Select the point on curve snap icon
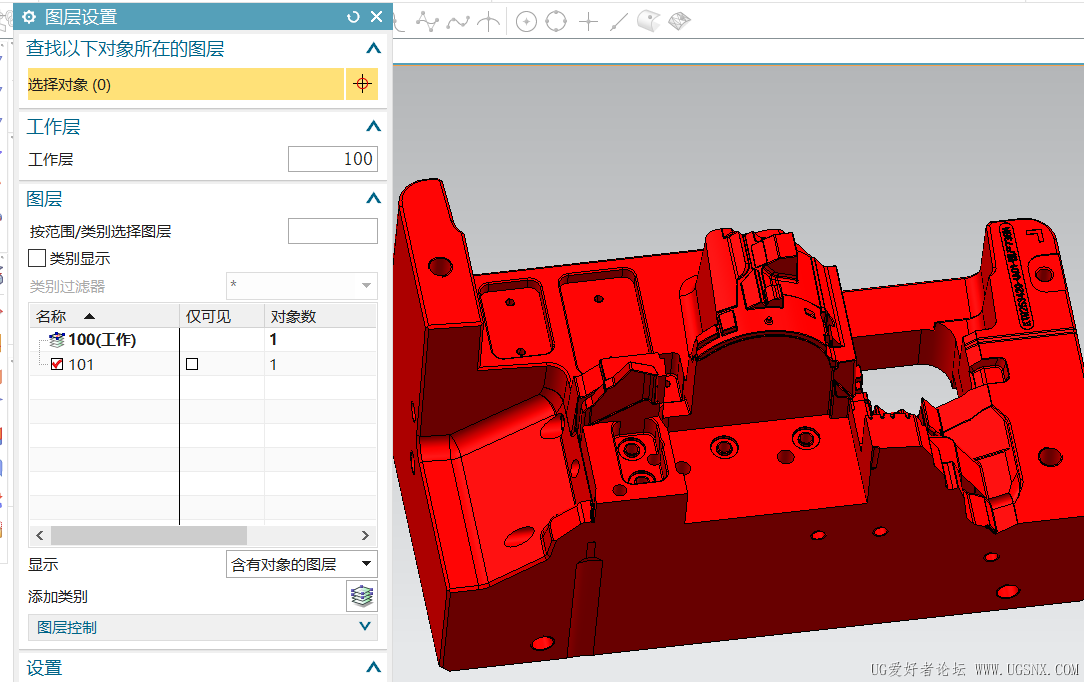Viewport: 1084px width, 682px height. click(618, 21)
